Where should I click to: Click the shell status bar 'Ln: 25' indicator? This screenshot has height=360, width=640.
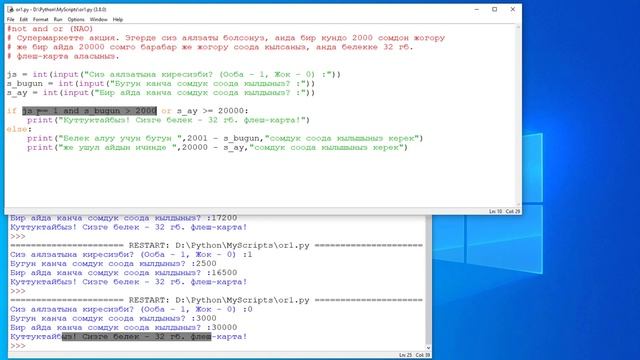coord(405,355)
